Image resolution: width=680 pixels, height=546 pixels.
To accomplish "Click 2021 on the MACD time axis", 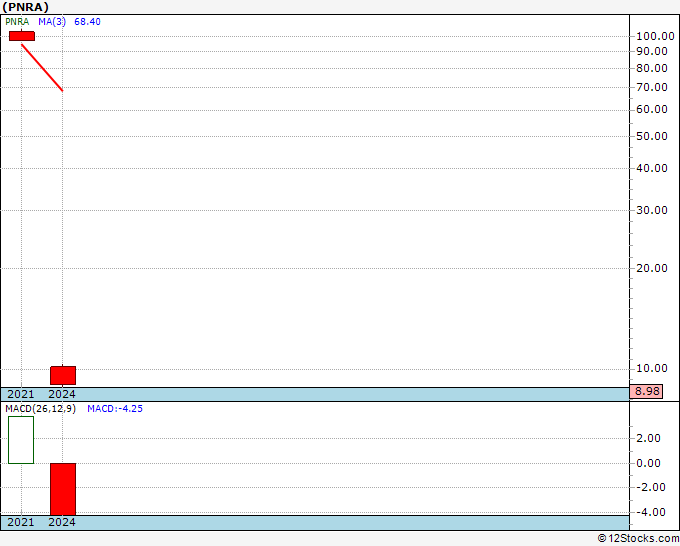I will pyautogui.click(x=21, y=522).
